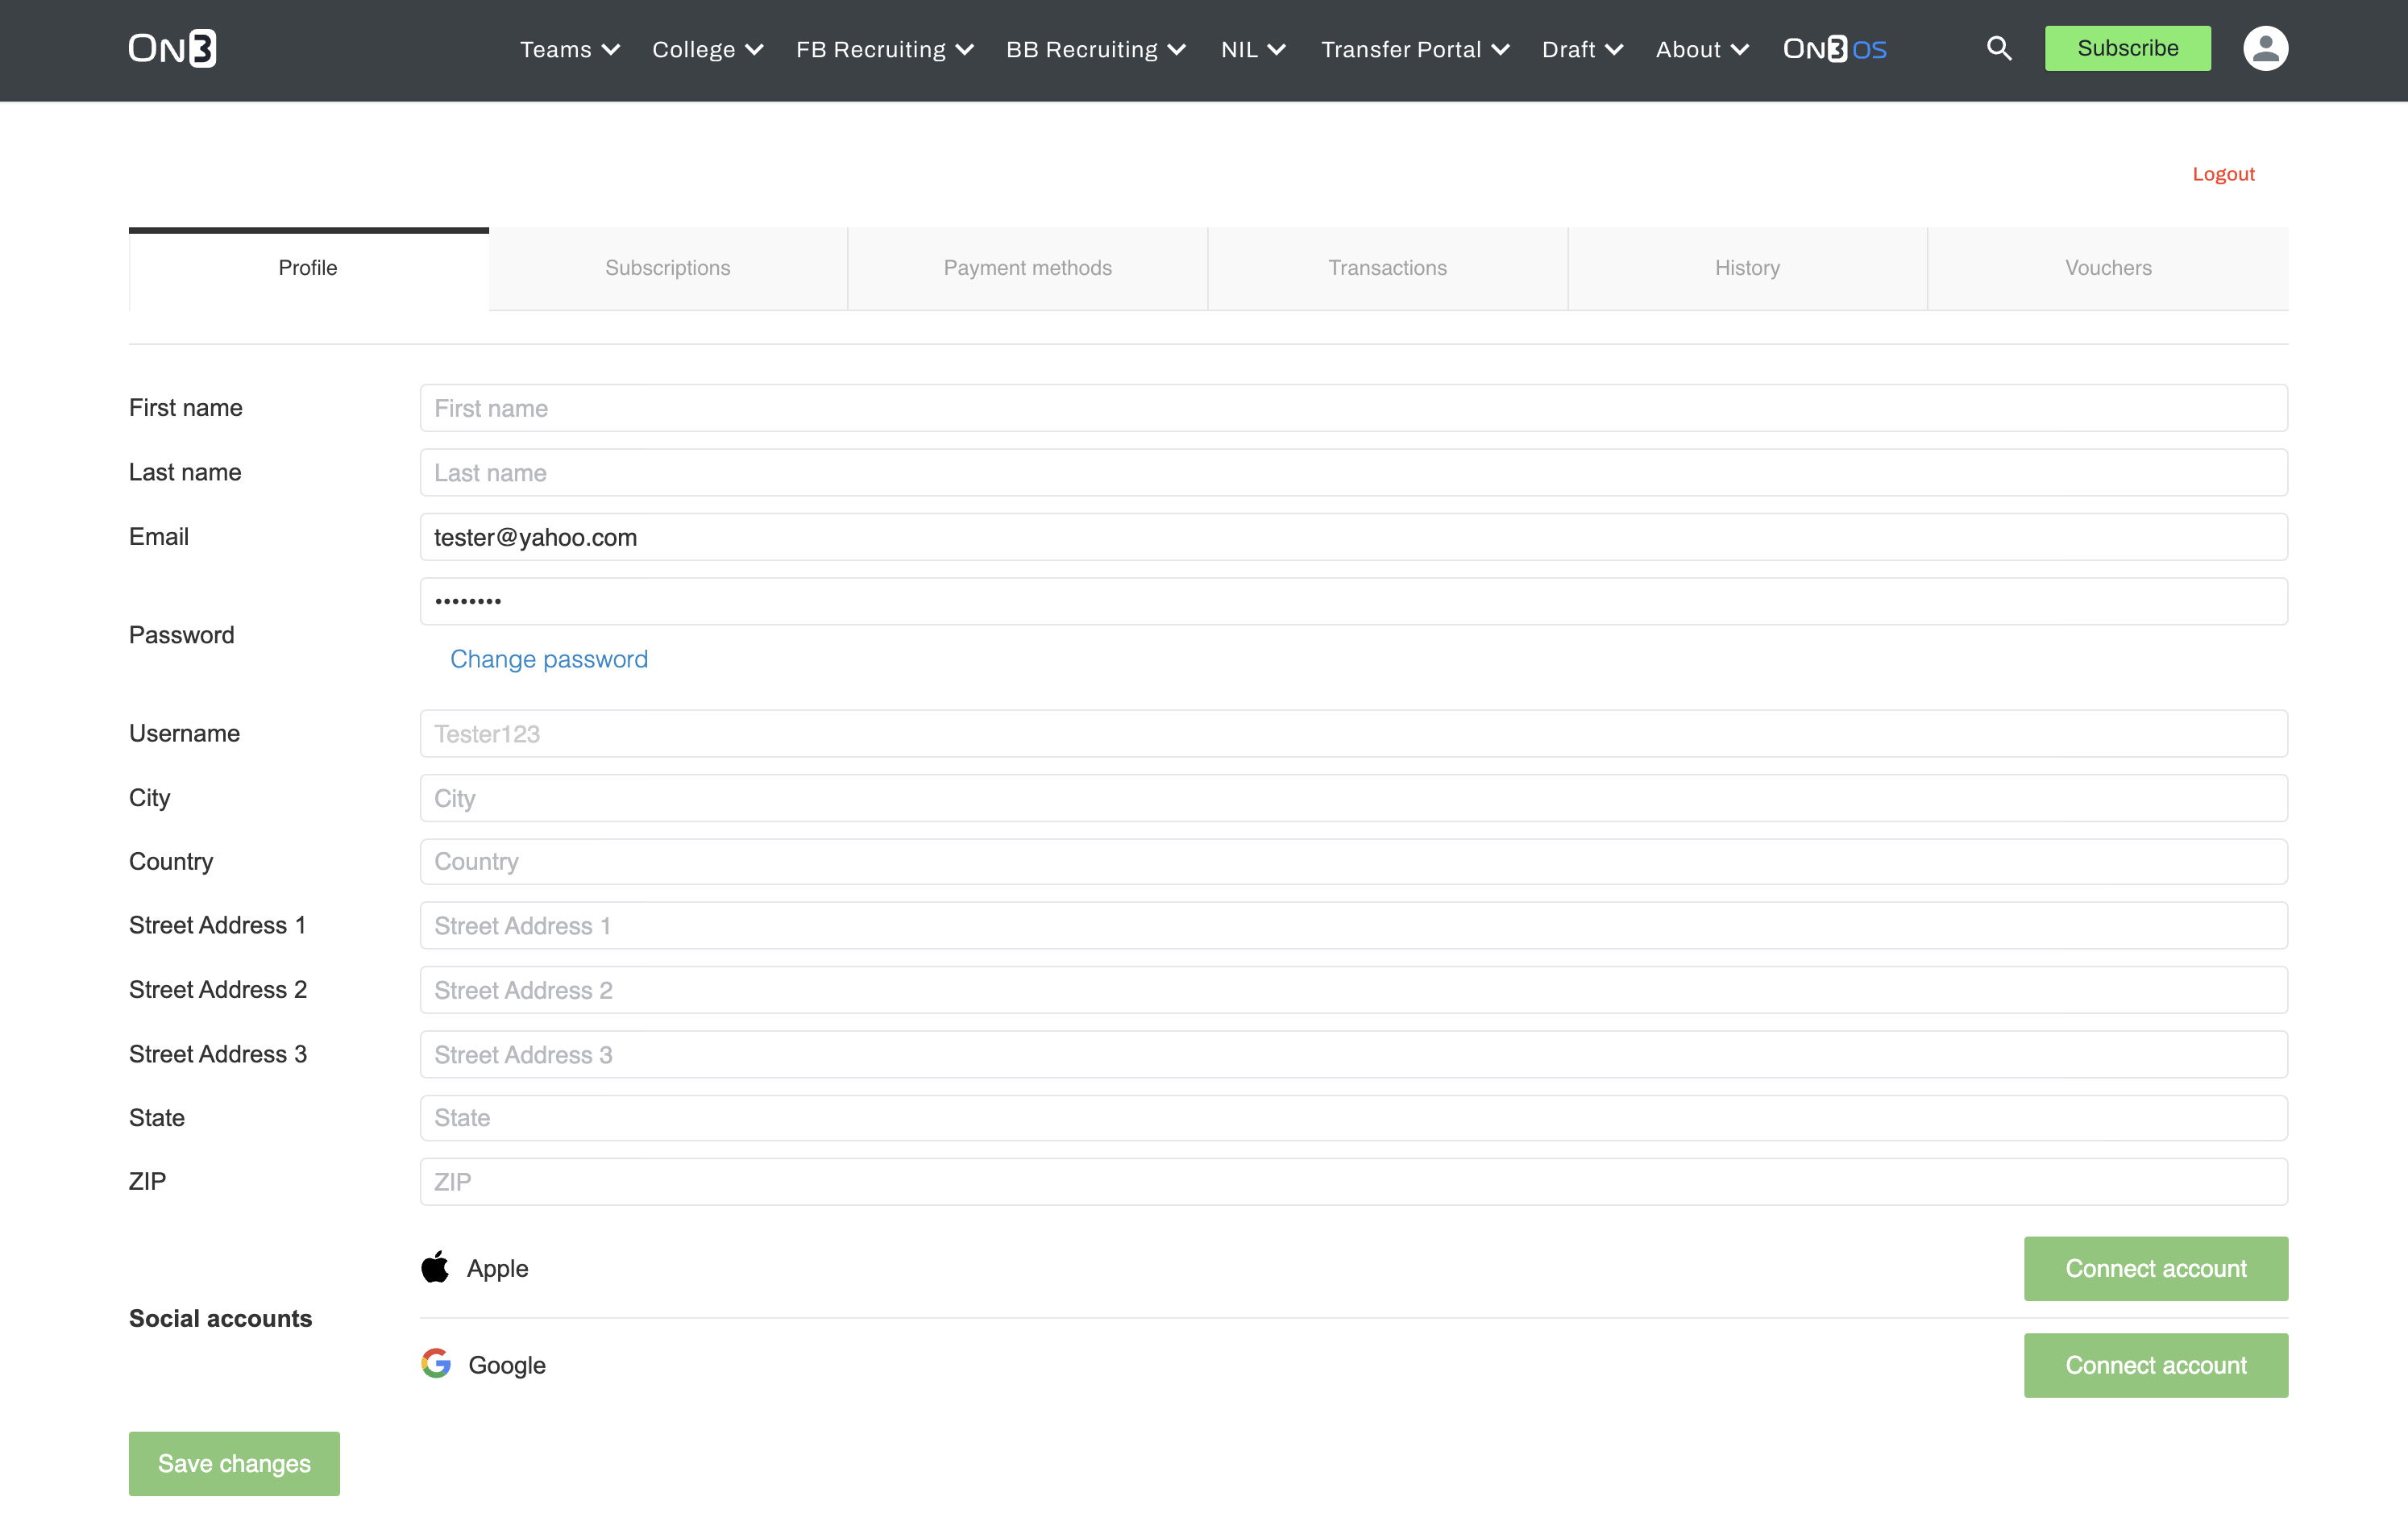Open the About dropdown menu

tap(1701, 49)
